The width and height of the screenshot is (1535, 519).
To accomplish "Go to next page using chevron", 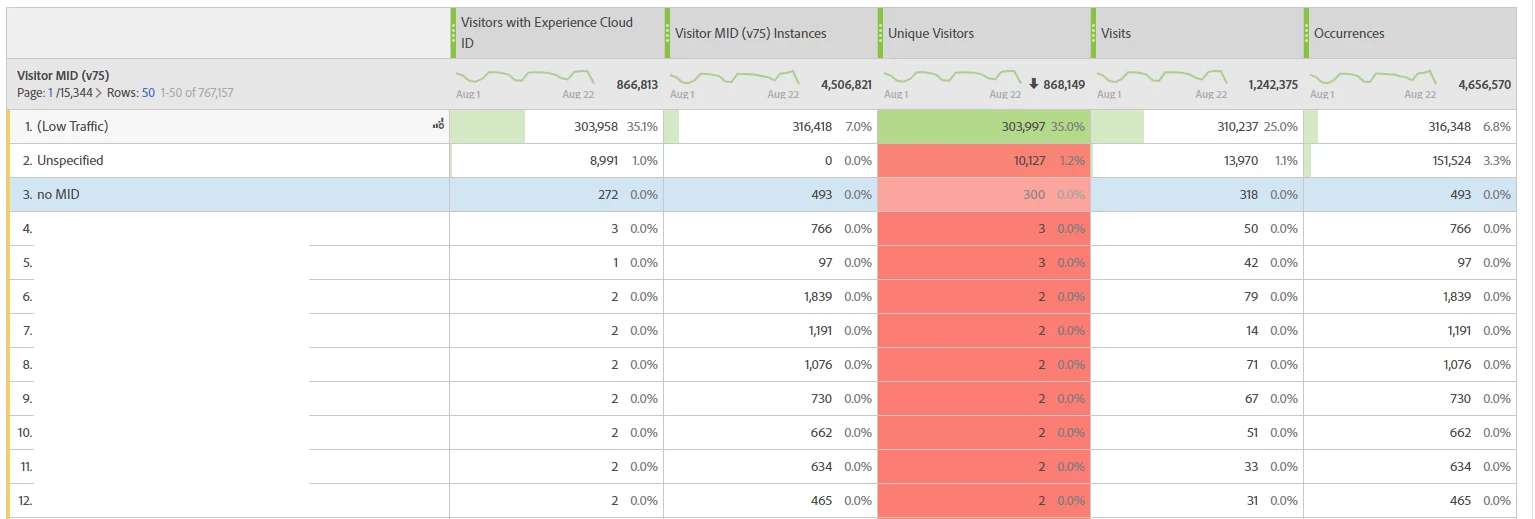I will click(x=99, y=93).
